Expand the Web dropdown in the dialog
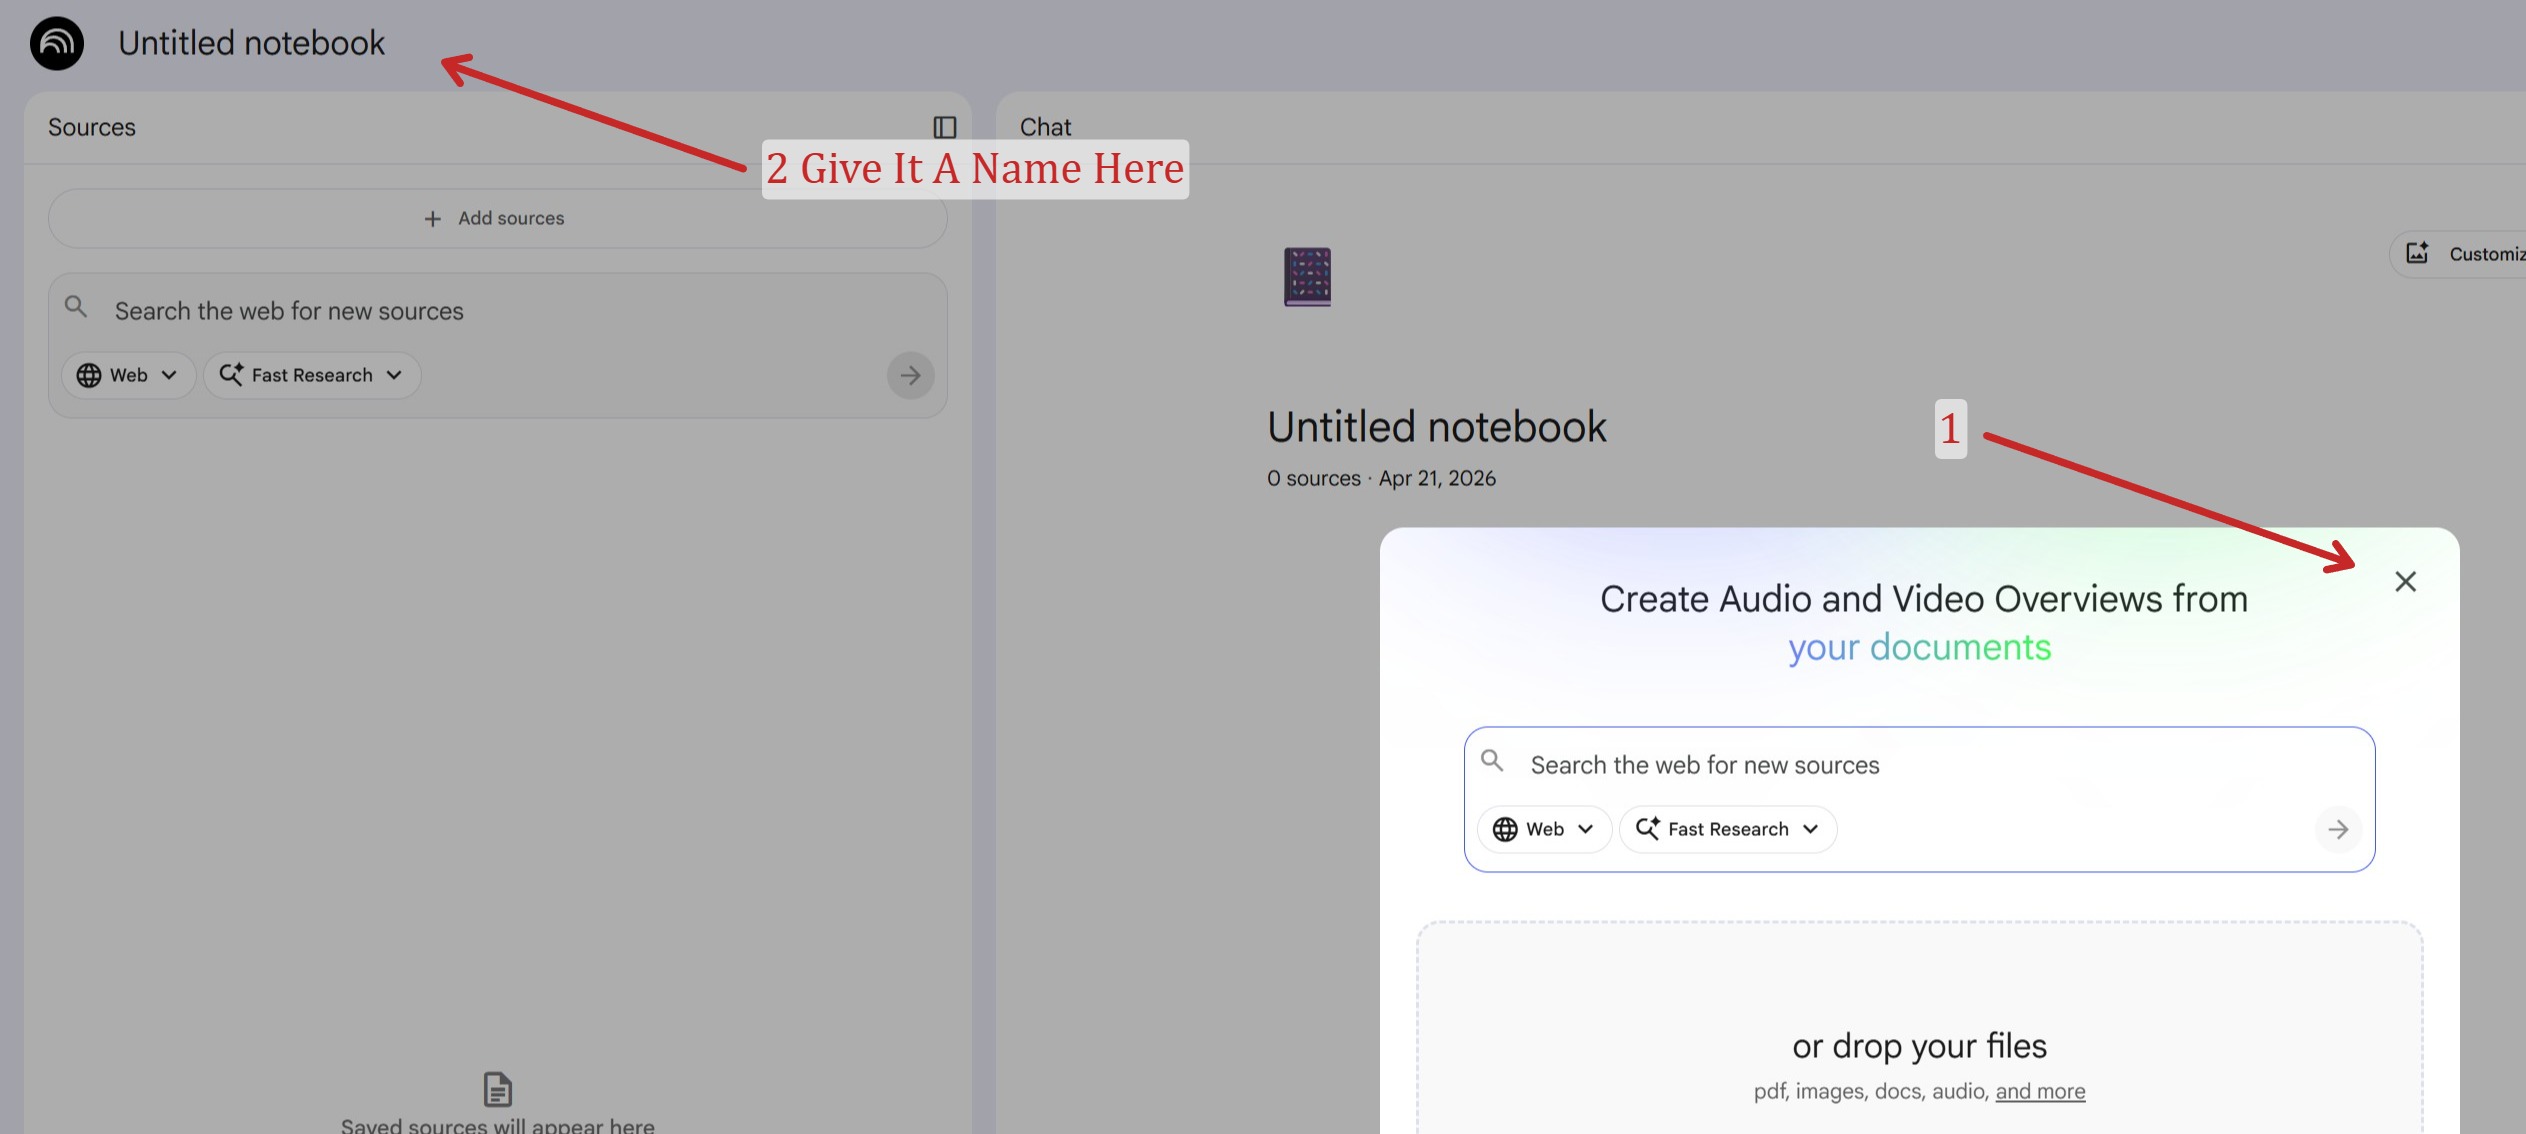This screenshot has width=2526, height=1134. point(1544,829)
